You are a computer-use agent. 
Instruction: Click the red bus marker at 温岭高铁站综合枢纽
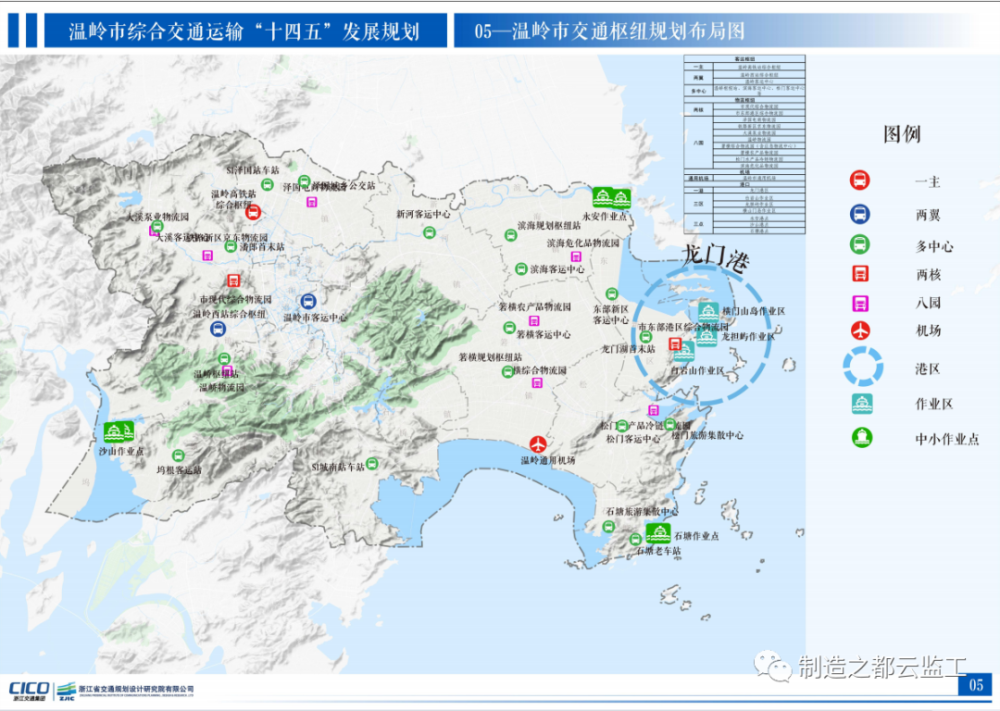pyautogui.click(x=253, y=212)
